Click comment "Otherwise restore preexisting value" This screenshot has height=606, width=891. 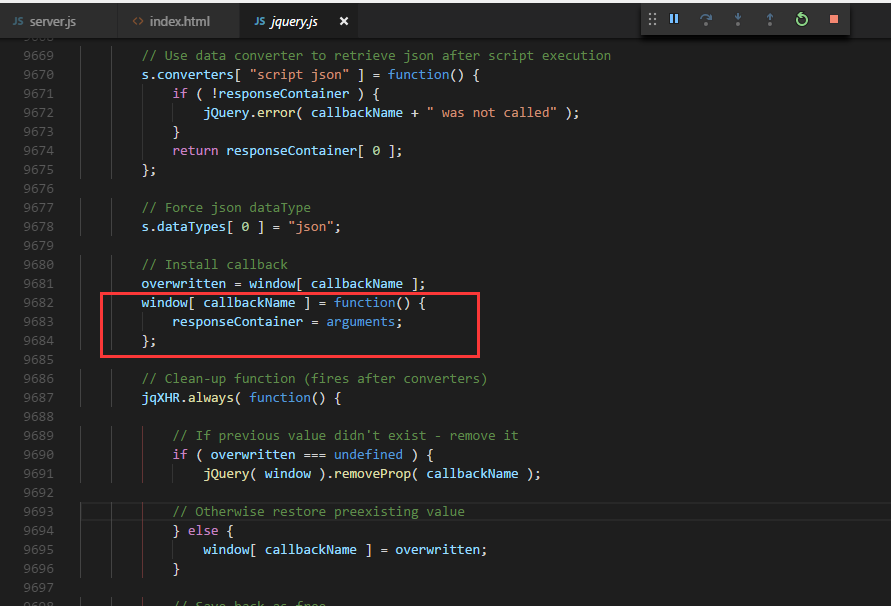pyautogui.click(x=330, y=512)
